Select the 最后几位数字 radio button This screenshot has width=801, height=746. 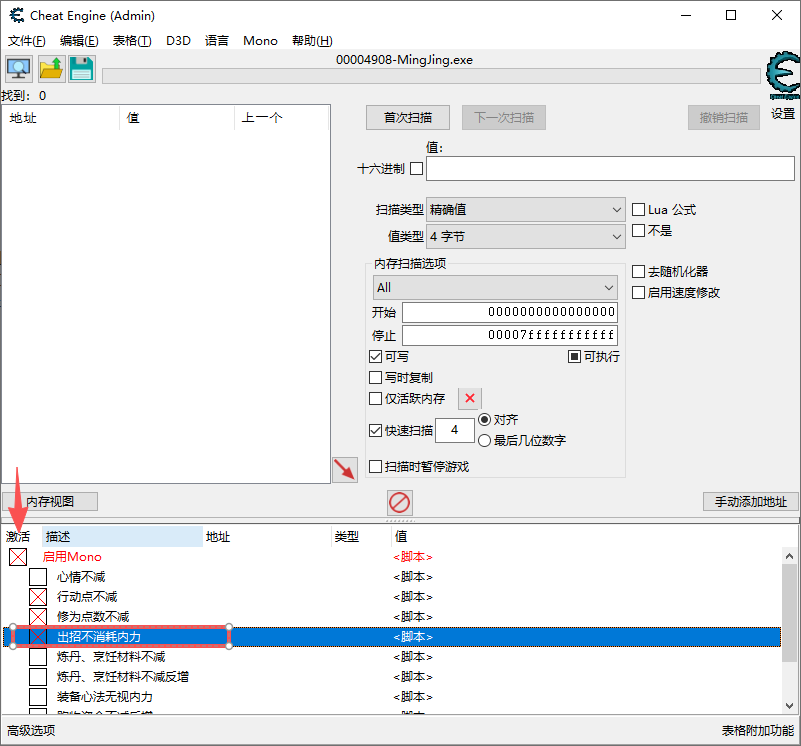click(x=484, y=440)
